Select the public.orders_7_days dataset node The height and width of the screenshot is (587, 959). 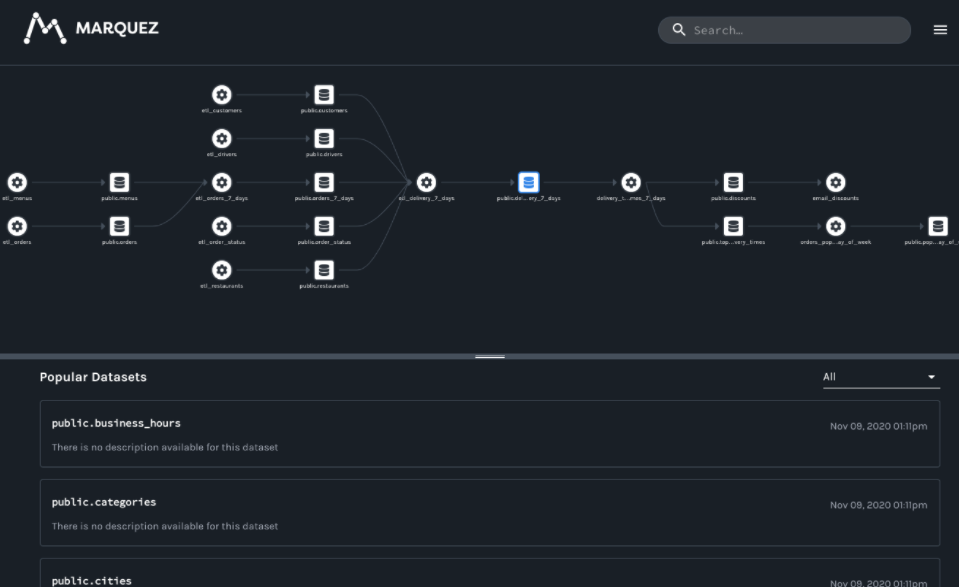pos(324,182)
